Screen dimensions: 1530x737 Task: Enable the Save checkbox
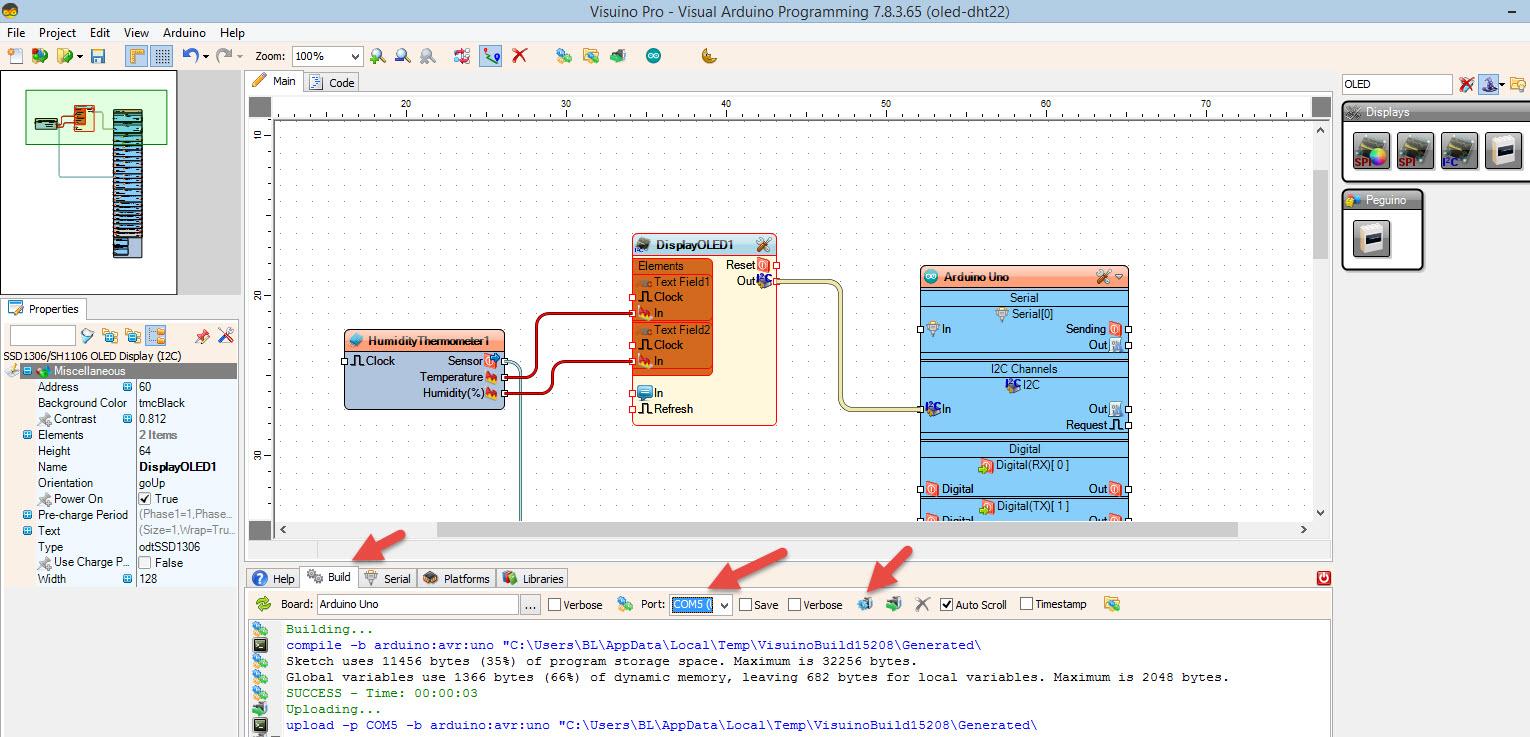click(x=745, y=605)
